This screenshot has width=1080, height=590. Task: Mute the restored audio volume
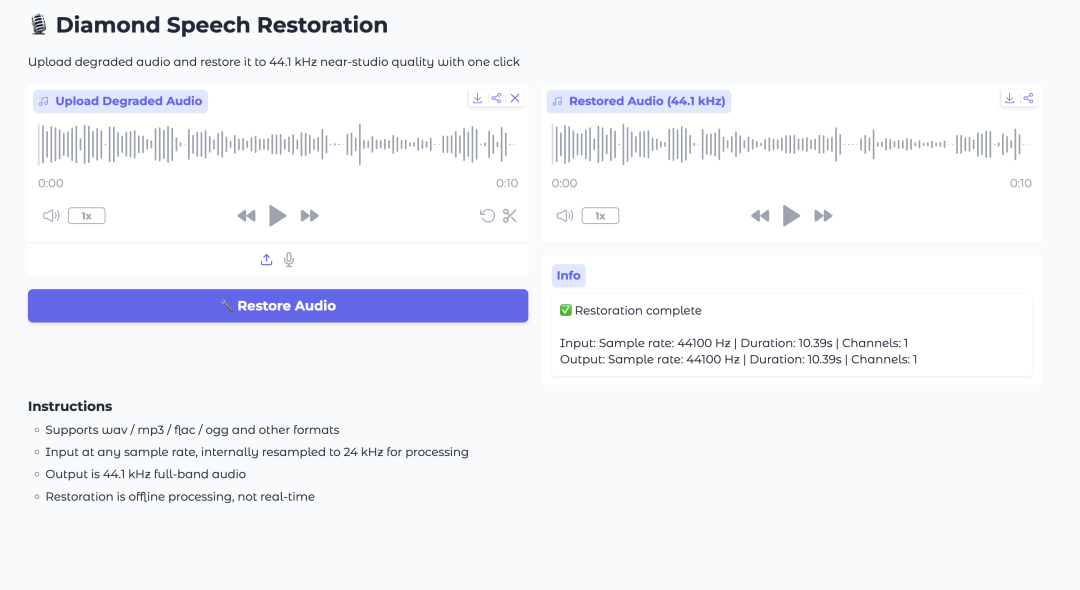point(565,216)
